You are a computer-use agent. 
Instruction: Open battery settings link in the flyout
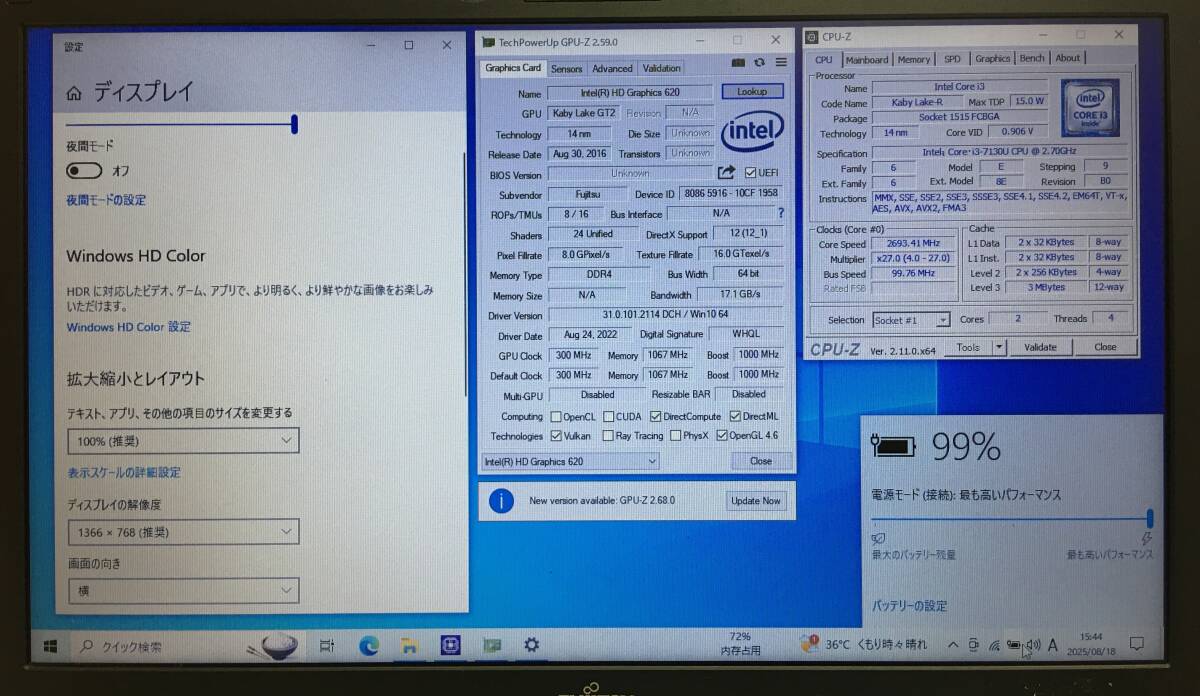click(909, 605)
